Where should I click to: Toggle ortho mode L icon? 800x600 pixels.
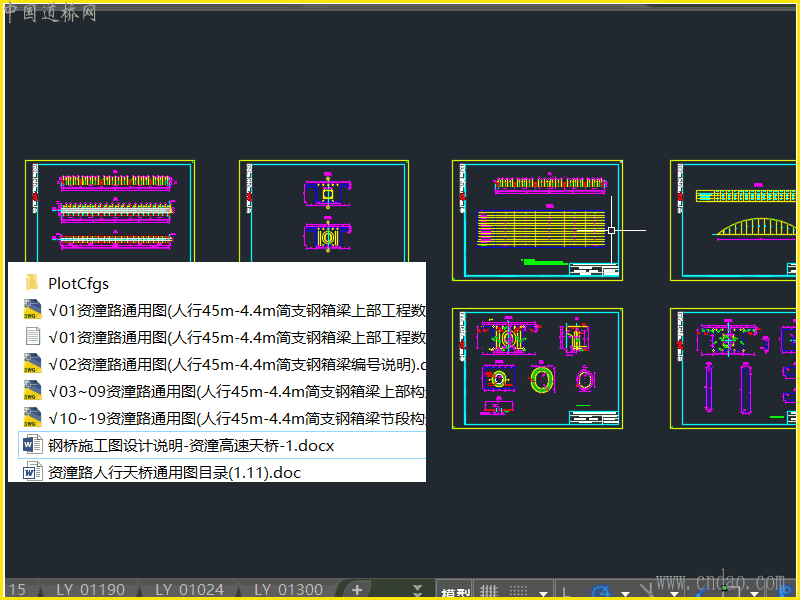pos(567,592)
